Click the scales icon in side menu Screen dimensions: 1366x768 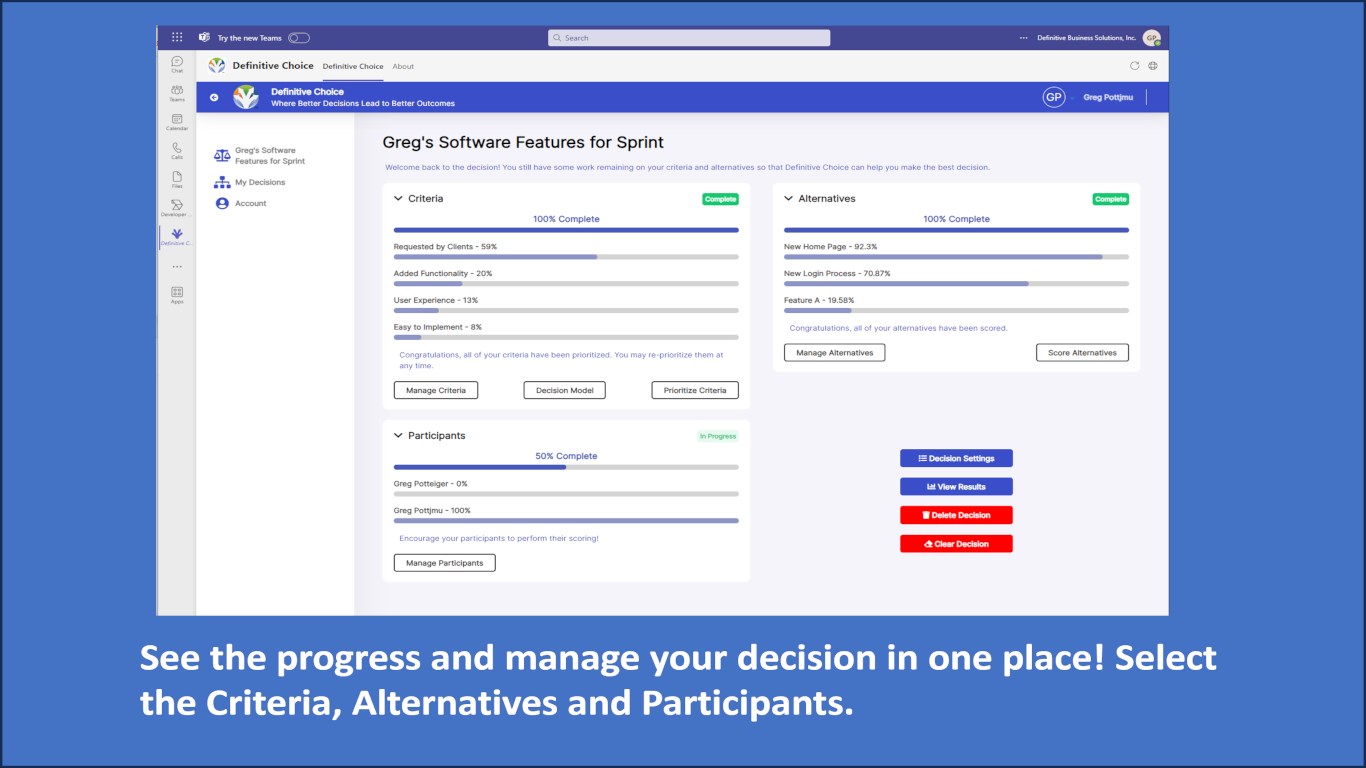pyautogui.click(x=222, y=156)
